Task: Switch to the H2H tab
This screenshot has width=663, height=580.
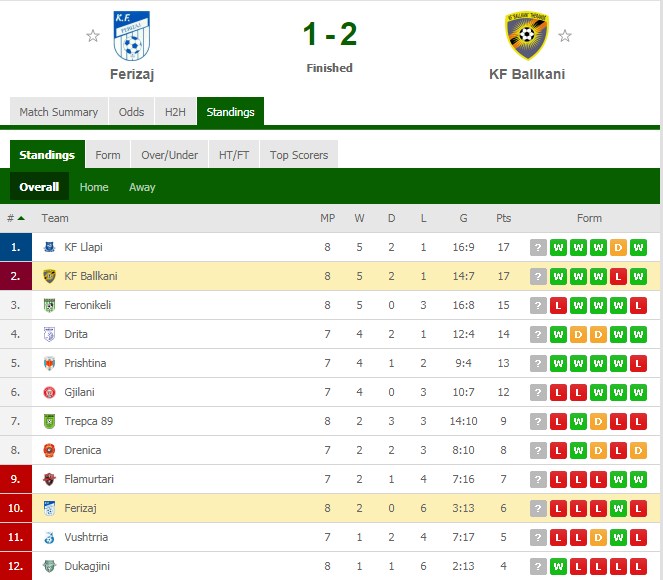Action: click(x=175, y=112)
